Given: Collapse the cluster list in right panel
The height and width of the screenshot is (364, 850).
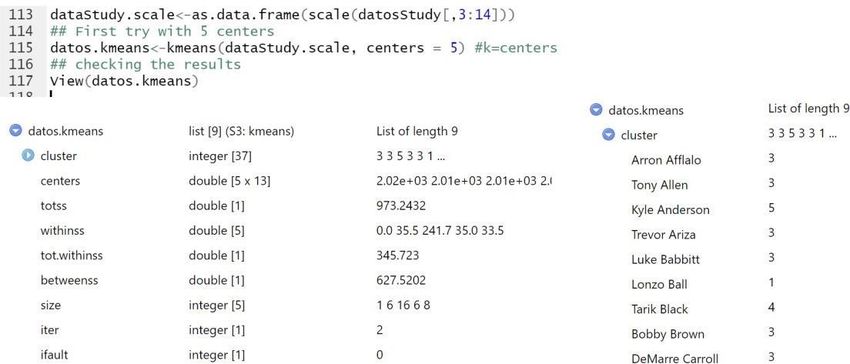Looking at the screenshot, I should [x=609, y=135].
